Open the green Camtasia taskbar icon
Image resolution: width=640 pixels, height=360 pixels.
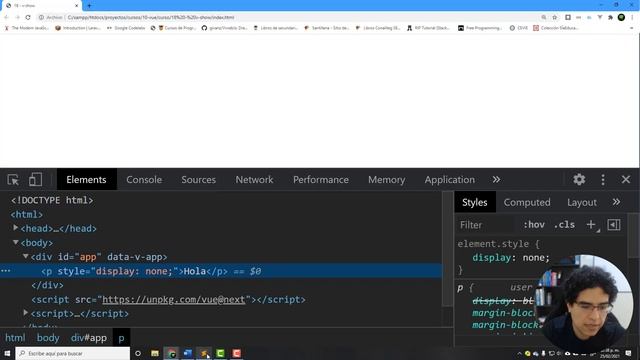click(x=220, y=353)
